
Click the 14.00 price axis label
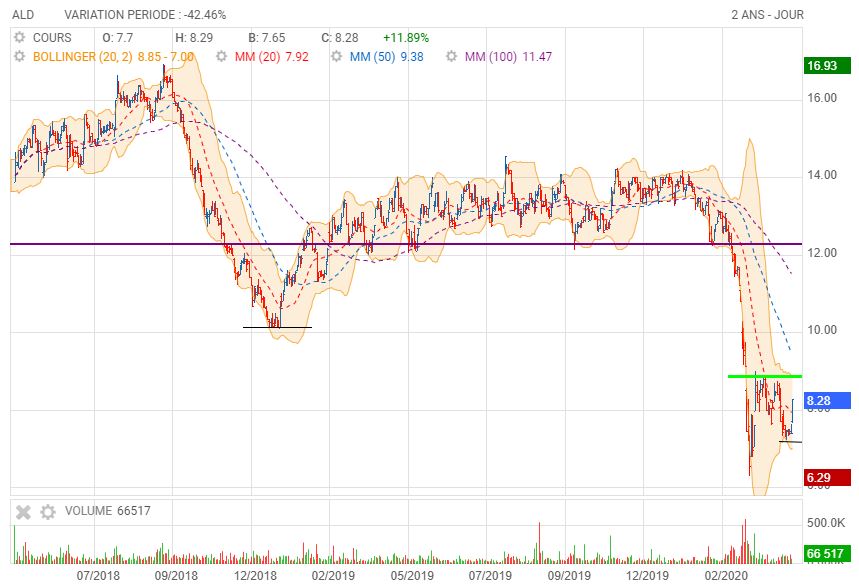(x=822, y=175)
